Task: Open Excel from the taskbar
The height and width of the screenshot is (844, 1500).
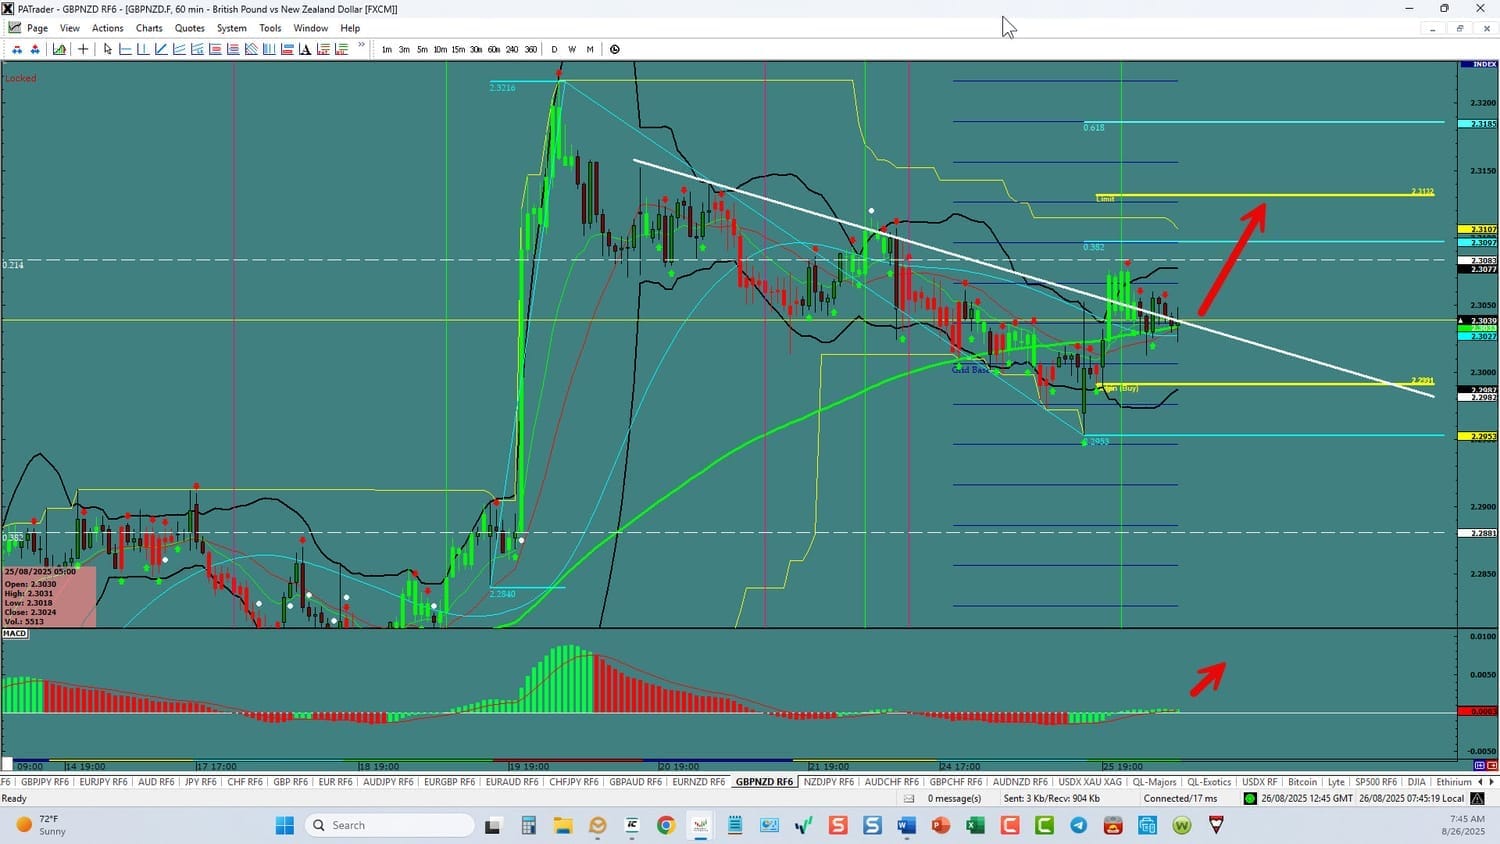Action: [x=975, y=825]
